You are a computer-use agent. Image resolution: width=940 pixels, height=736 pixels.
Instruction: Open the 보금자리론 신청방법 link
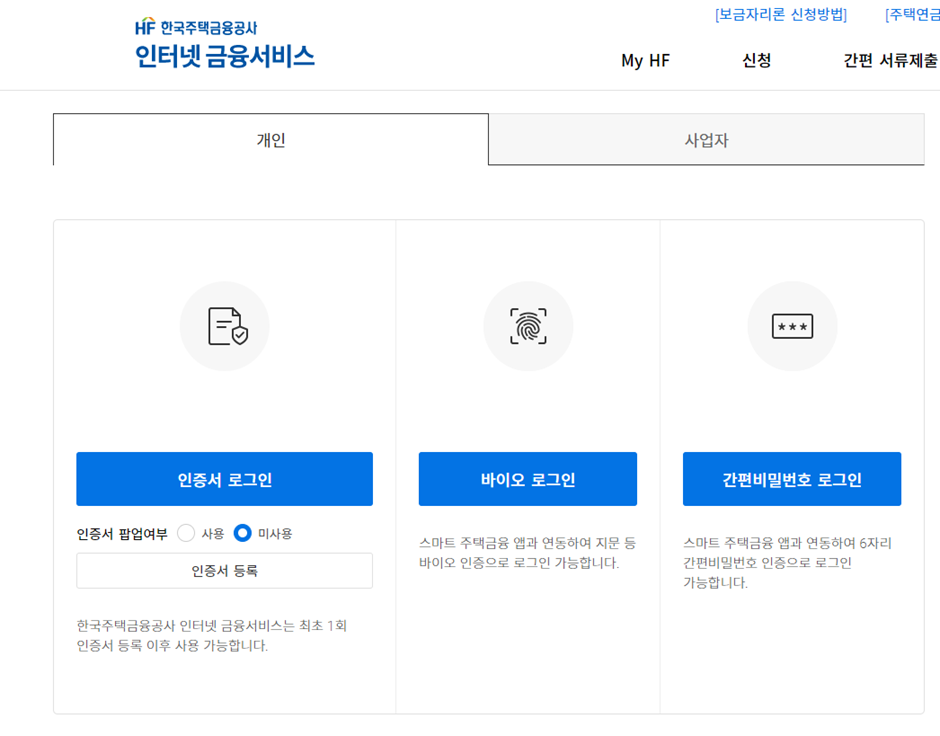(x=778, y=14)
